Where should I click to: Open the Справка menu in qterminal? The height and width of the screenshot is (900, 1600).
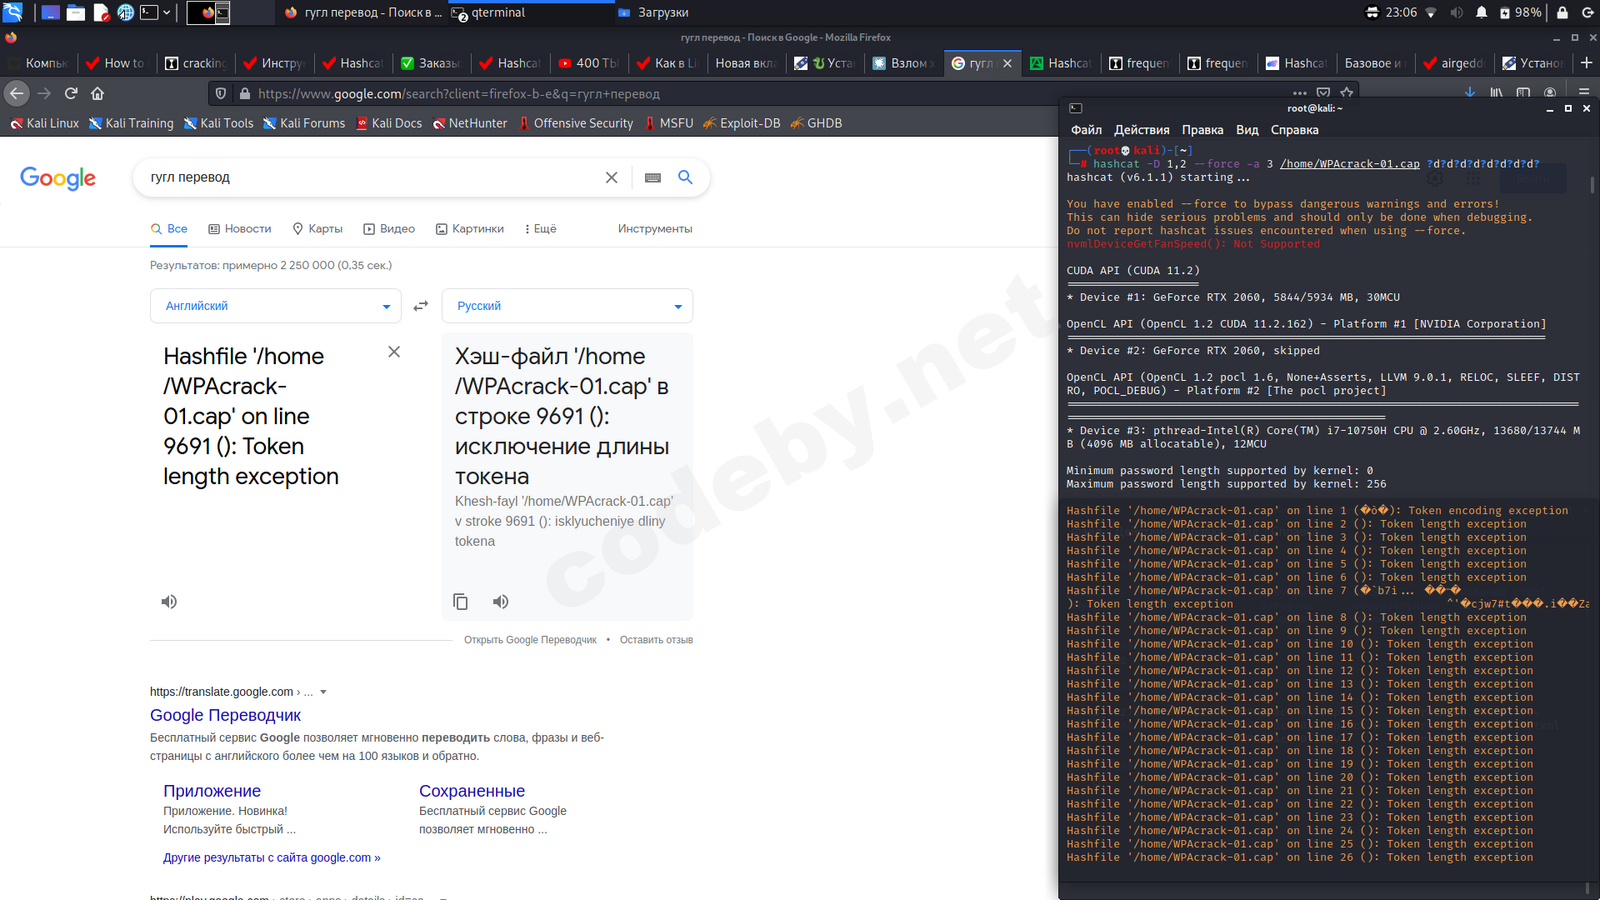point(1294,130)
